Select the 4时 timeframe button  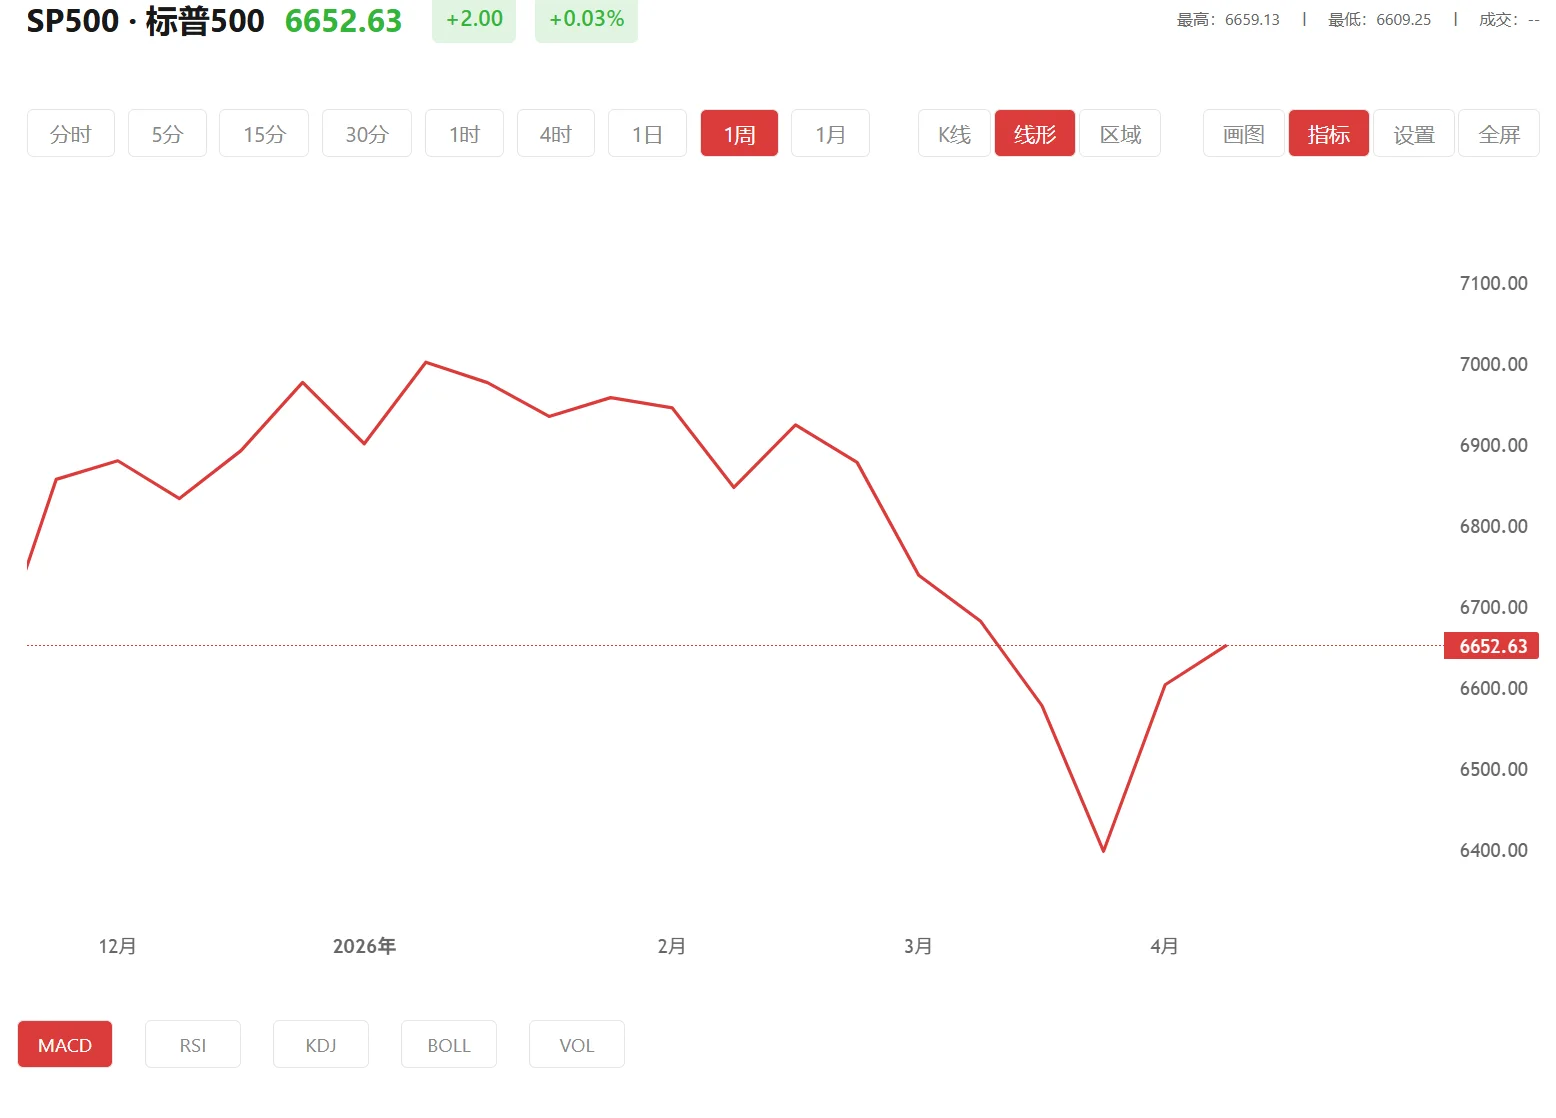coord(555,134)
